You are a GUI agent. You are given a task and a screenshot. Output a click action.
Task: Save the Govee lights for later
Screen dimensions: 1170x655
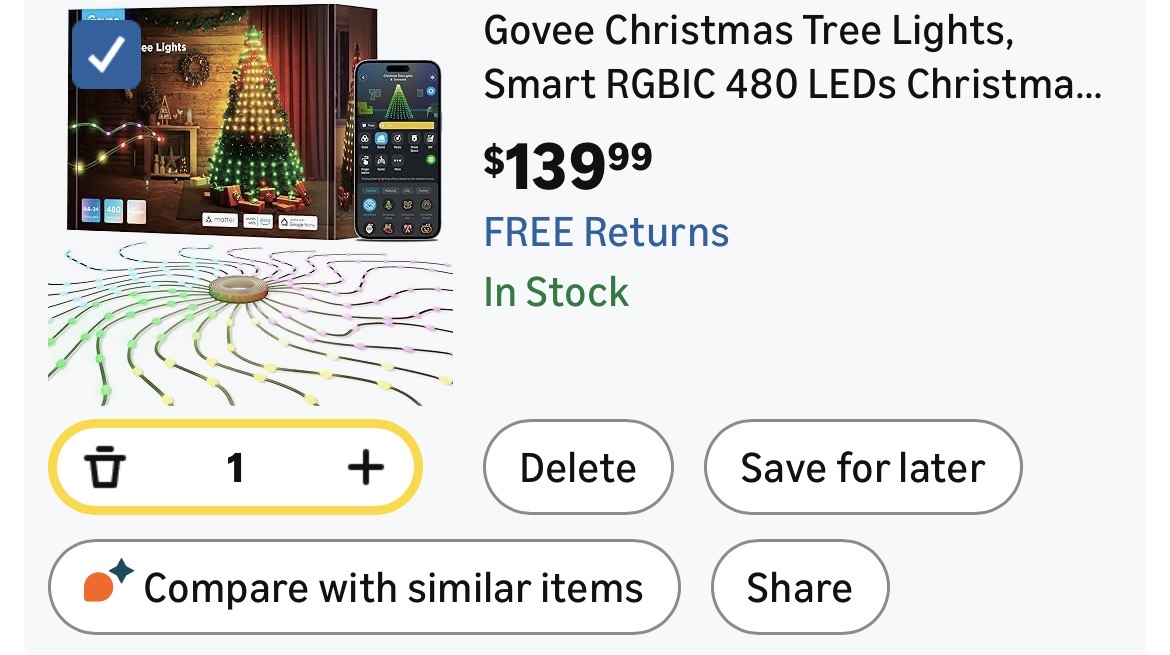click(x=863, y=468)
